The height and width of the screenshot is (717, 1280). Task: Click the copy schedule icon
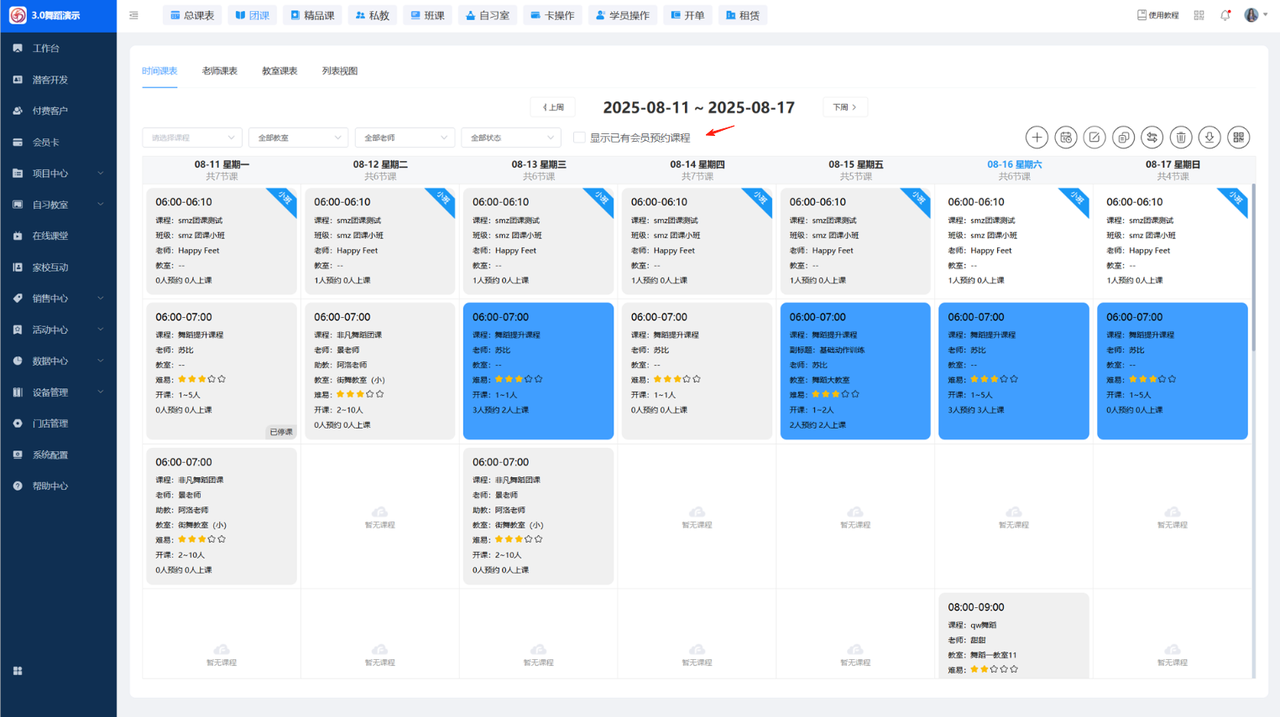click(1124, 137)
